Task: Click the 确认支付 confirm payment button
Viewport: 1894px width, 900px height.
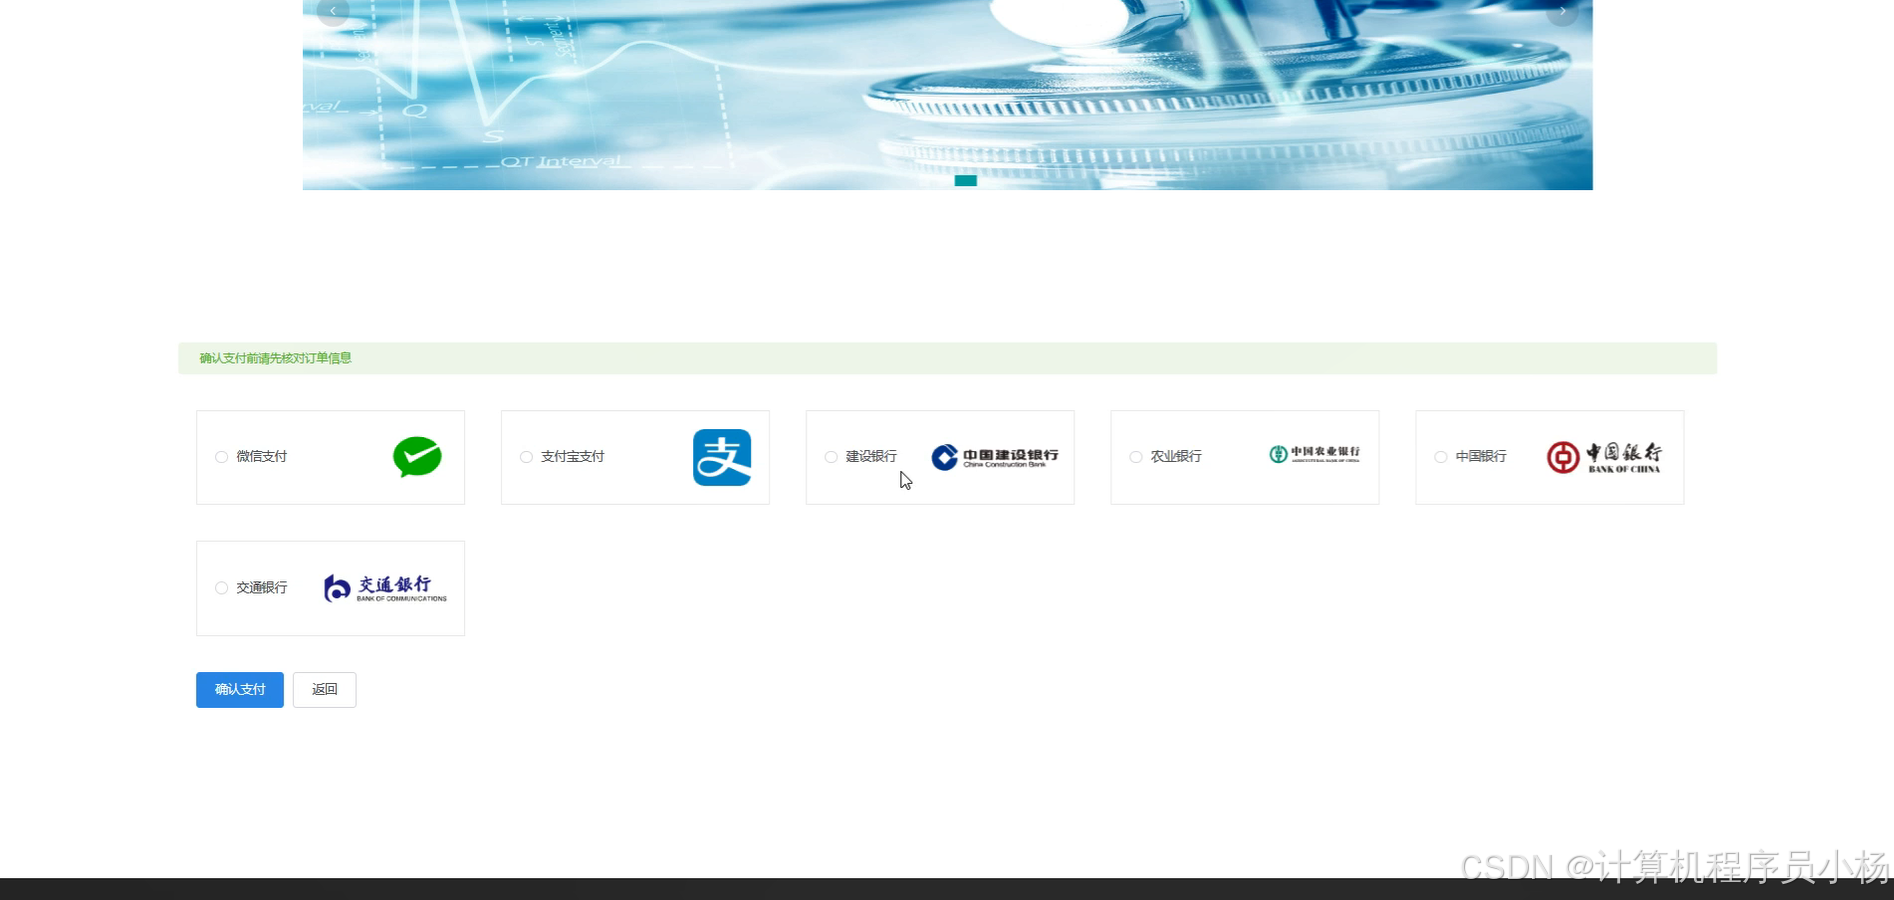Action: click(240, 690)
